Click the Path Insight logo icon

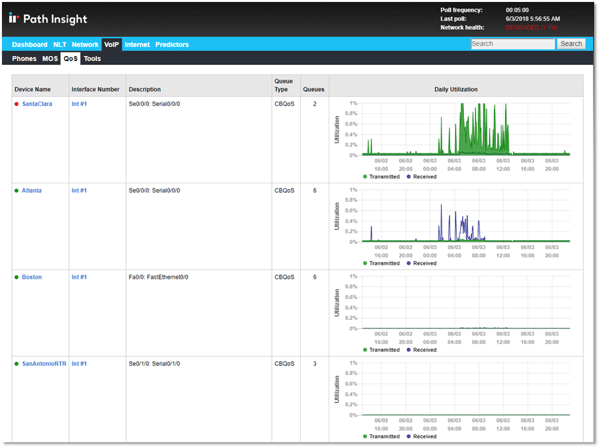coord(14,18)
